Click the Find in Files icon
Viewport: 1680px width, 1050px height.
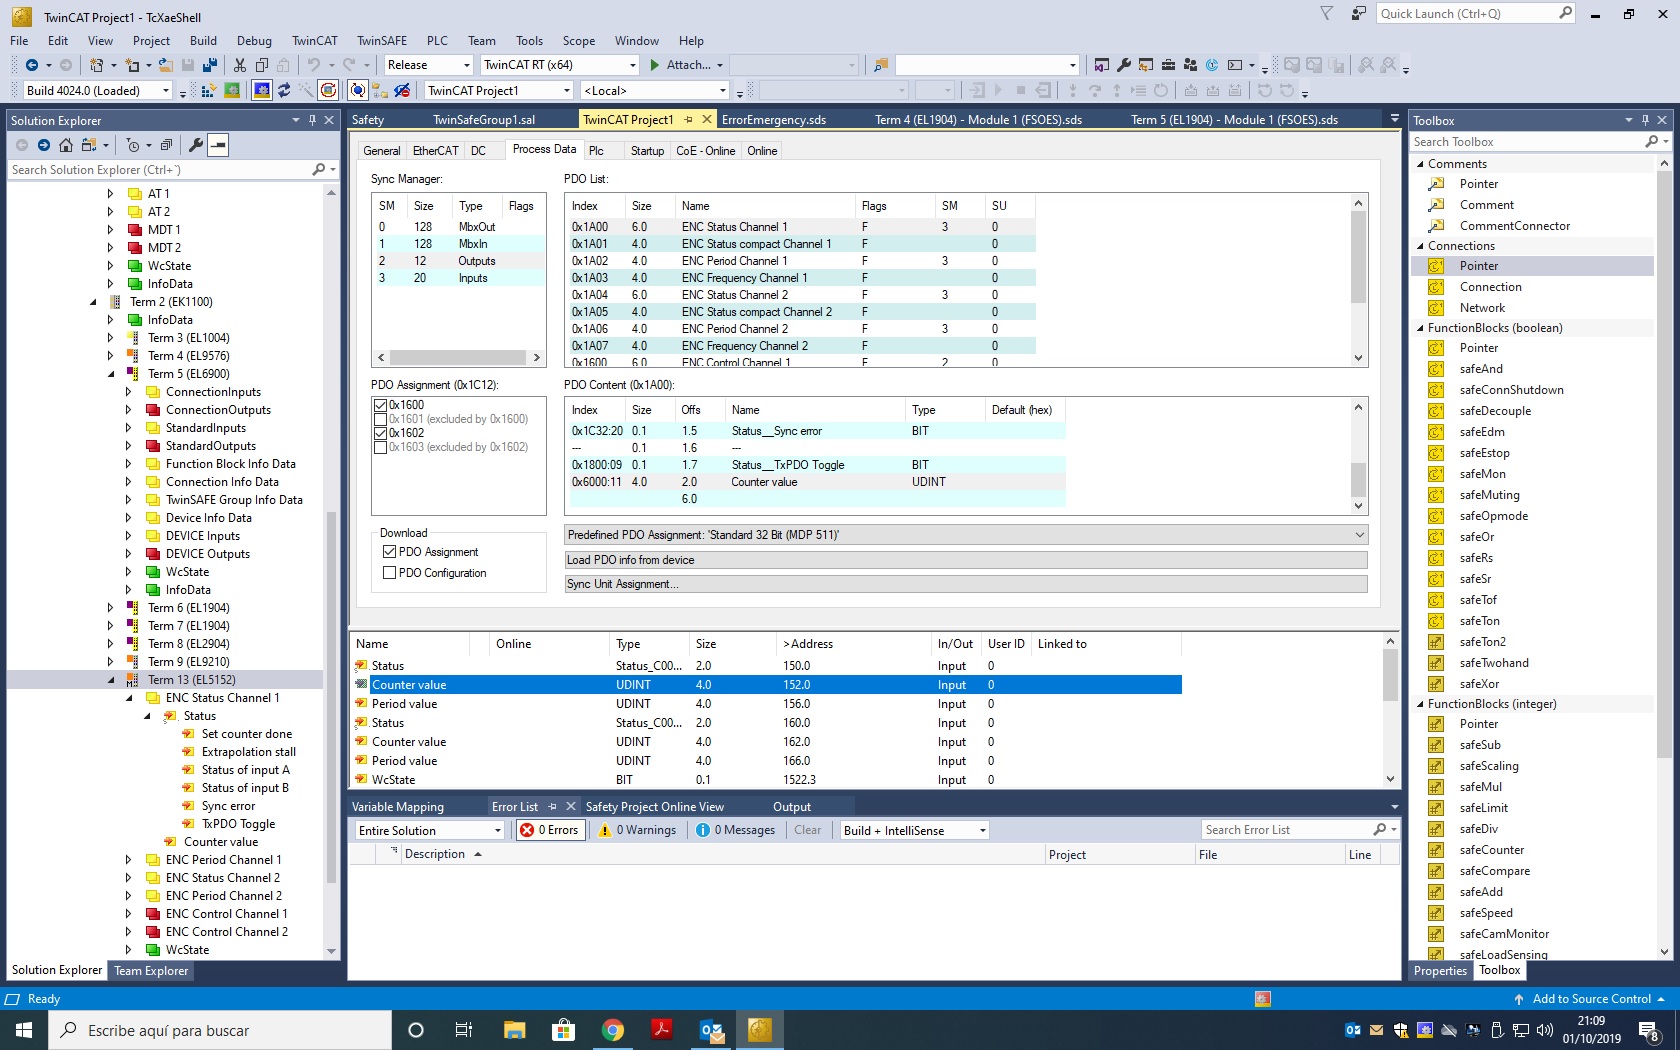881,65
